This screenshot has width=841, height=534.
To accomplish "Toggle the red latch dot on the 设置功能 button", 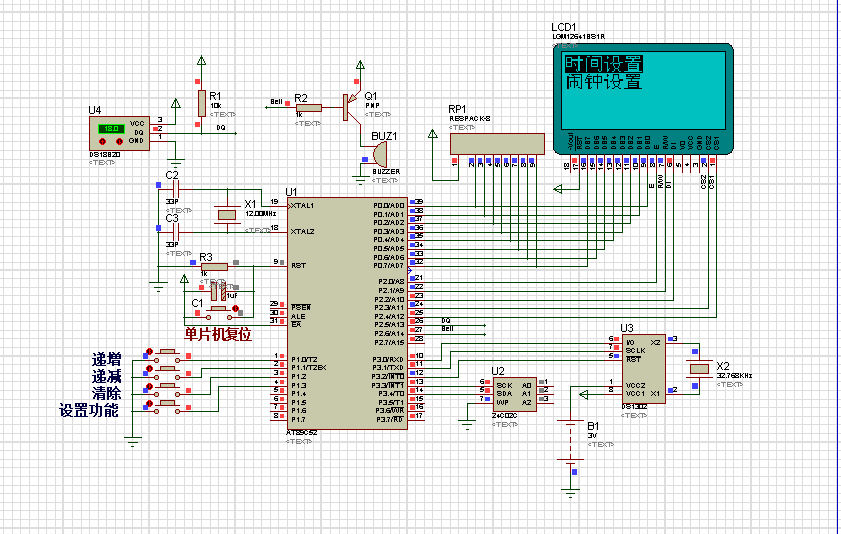I will [x=150, y=403].
